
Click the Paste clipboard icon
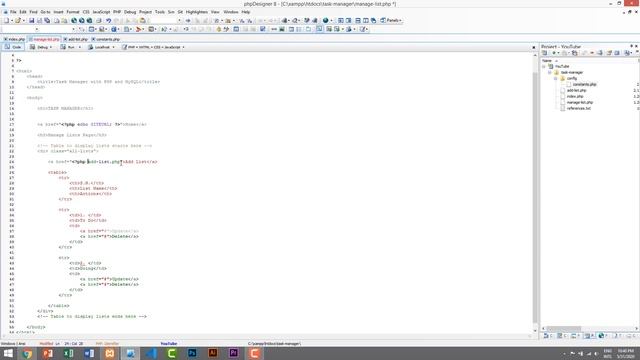(x=142, y=20)
